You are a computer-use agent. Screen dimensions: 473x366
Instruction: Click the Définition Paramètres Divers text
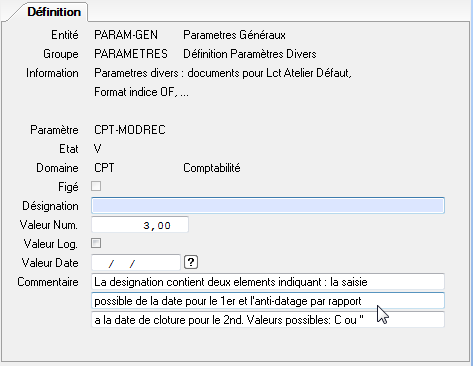250,54
